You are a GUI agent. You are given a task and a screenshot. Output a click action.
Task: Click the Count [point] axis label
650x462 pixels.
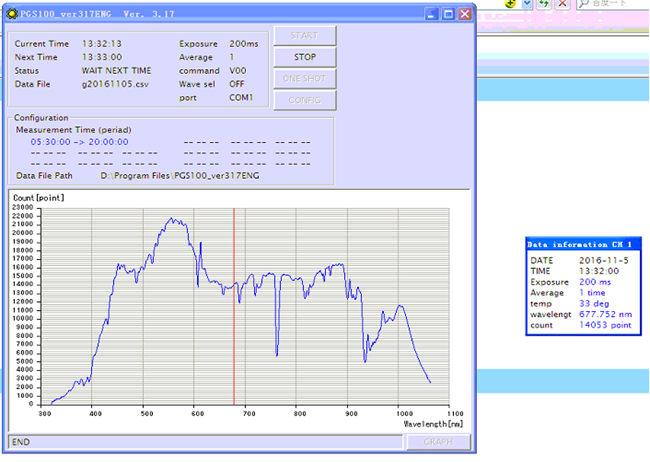pyautogui.click(x=39, y=198)
